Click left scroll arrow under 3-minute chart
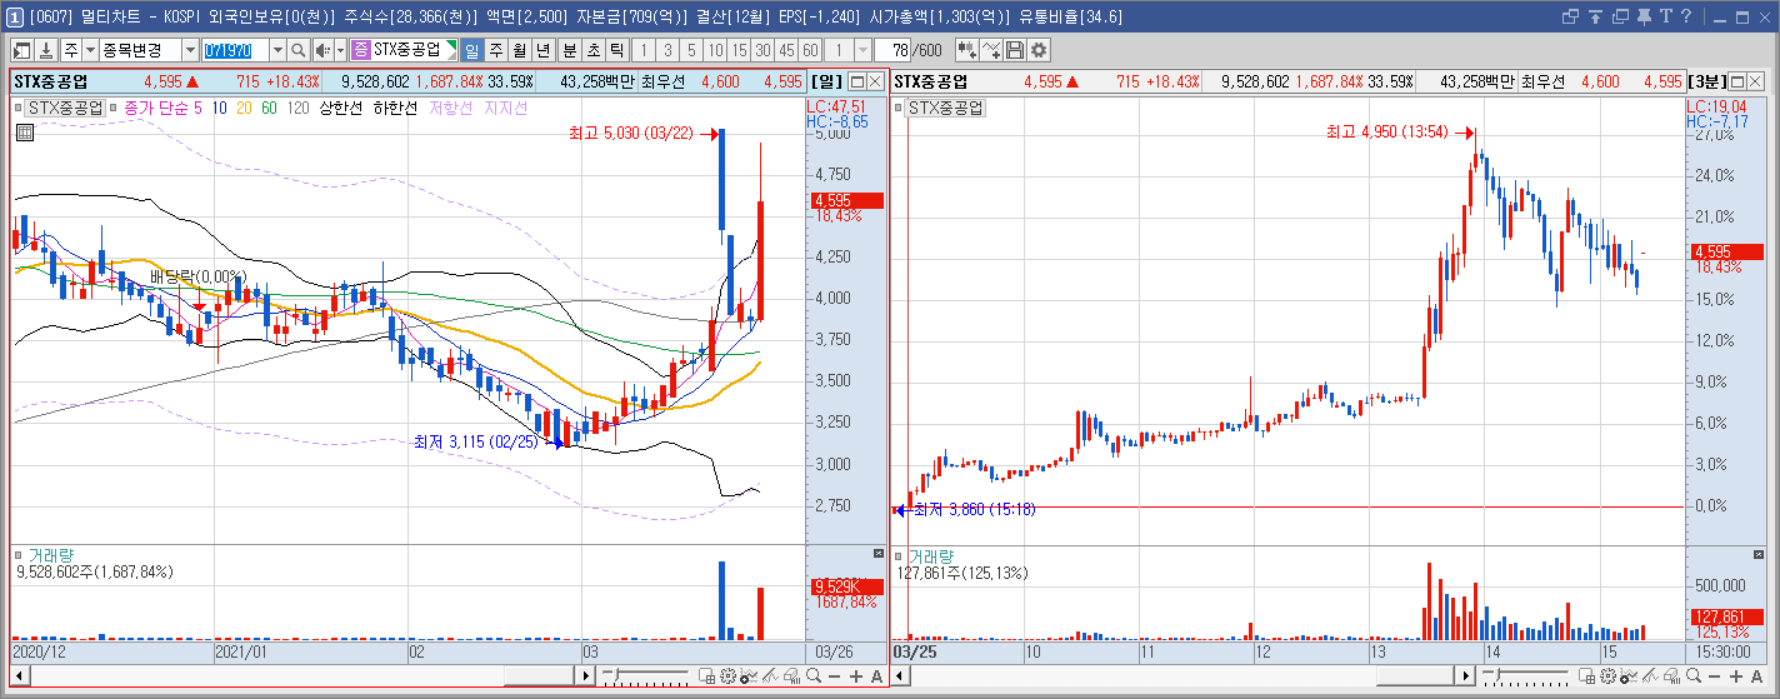This screenshot has height=699, width=1780. pos(900,676)
